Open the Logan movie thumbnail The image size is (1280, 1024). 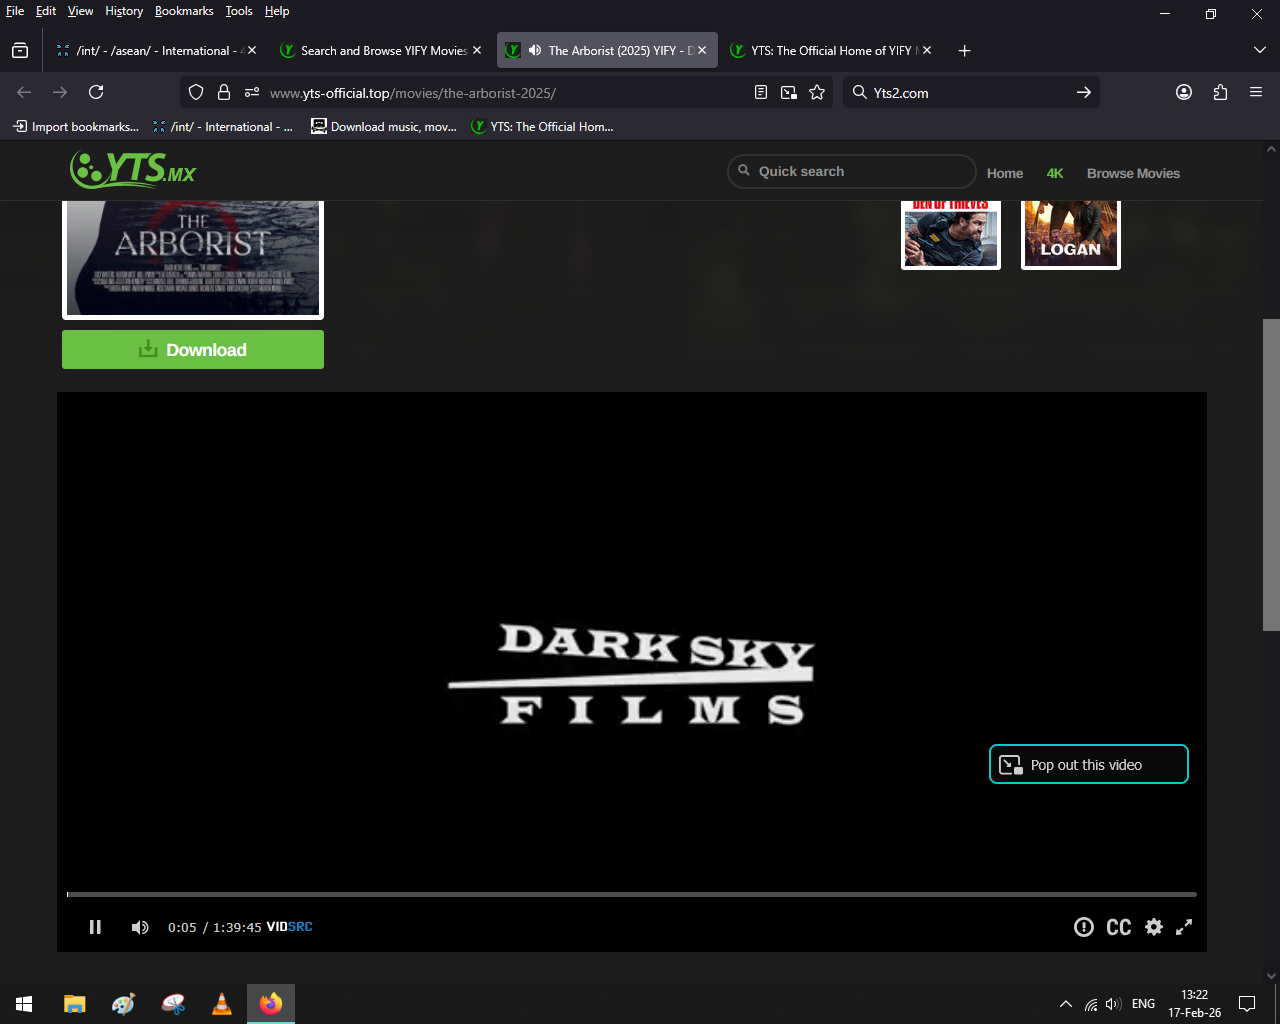(x=1071, y=234)
